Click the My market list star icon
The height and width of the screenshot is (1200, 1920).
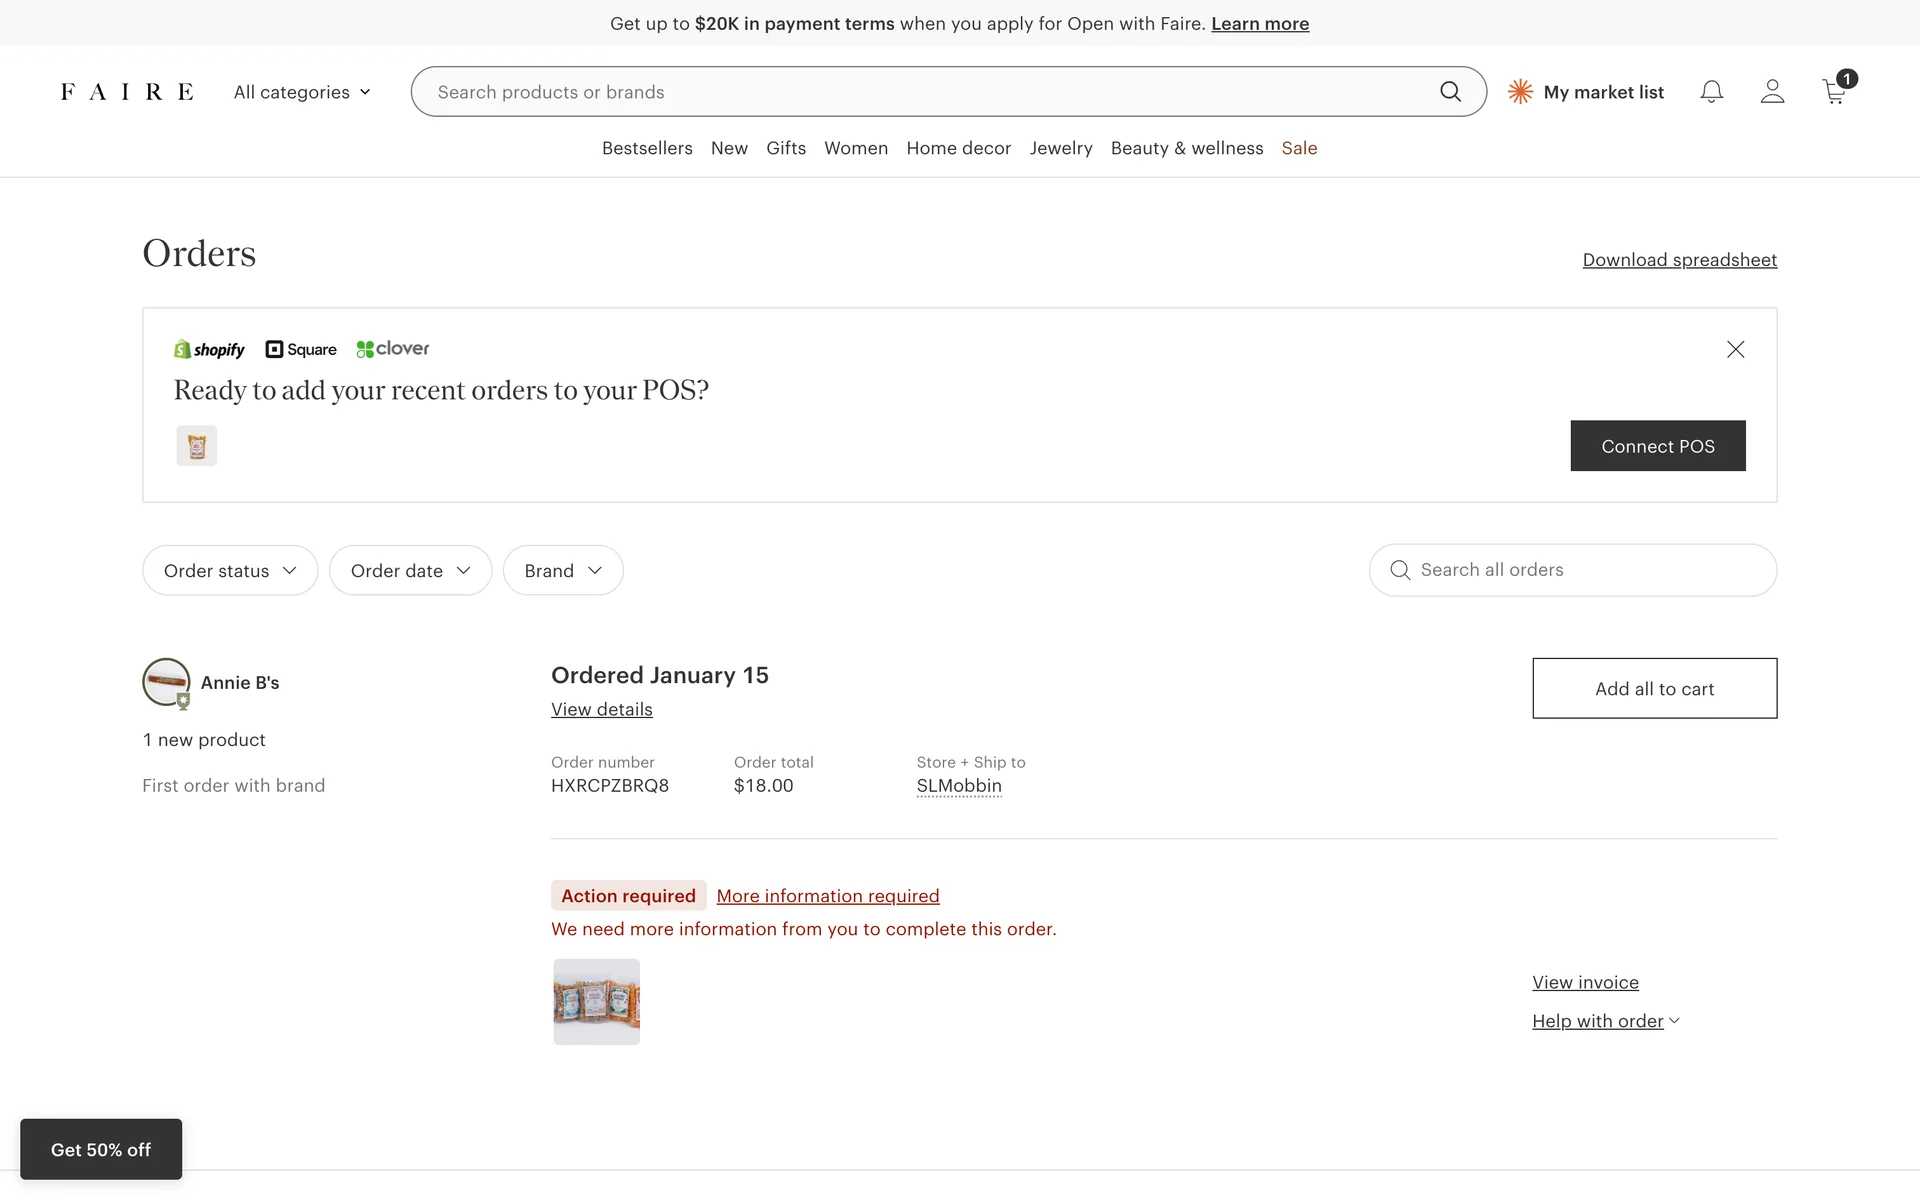pos(1520,92)
